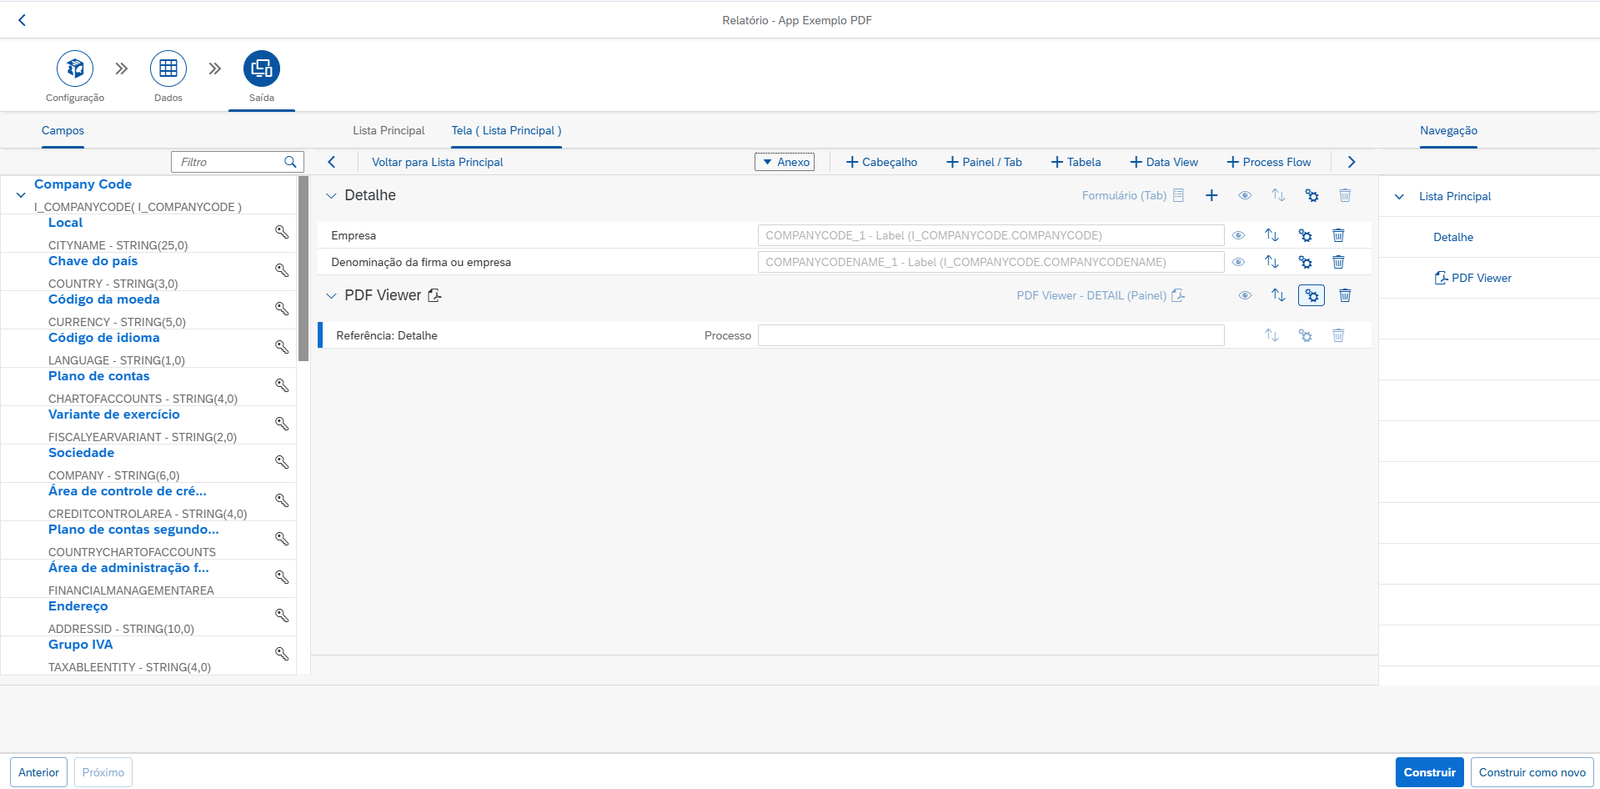The height and width of the screenshot is (789, 1600).
Task: Click the Campos list vertical scrollbar
Action: (x=303, y=269)
